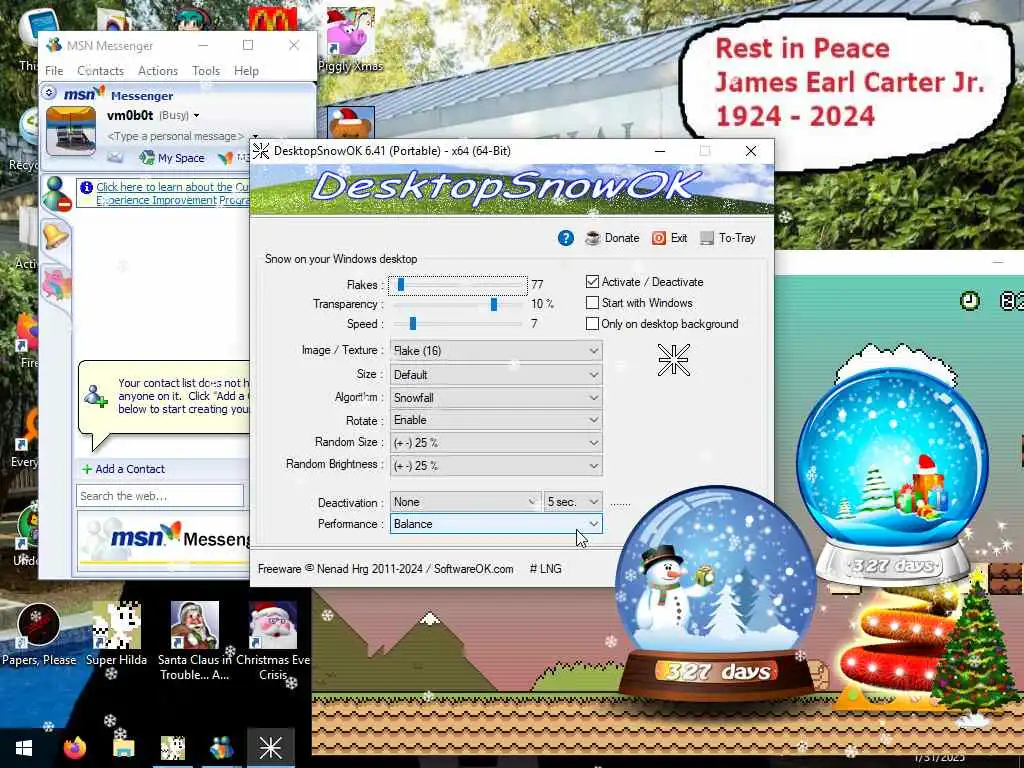The height and width of the screenshot is (768, 1024).
Task: Click Add a Contact in Messenger
Action: [x=123, y=469]
